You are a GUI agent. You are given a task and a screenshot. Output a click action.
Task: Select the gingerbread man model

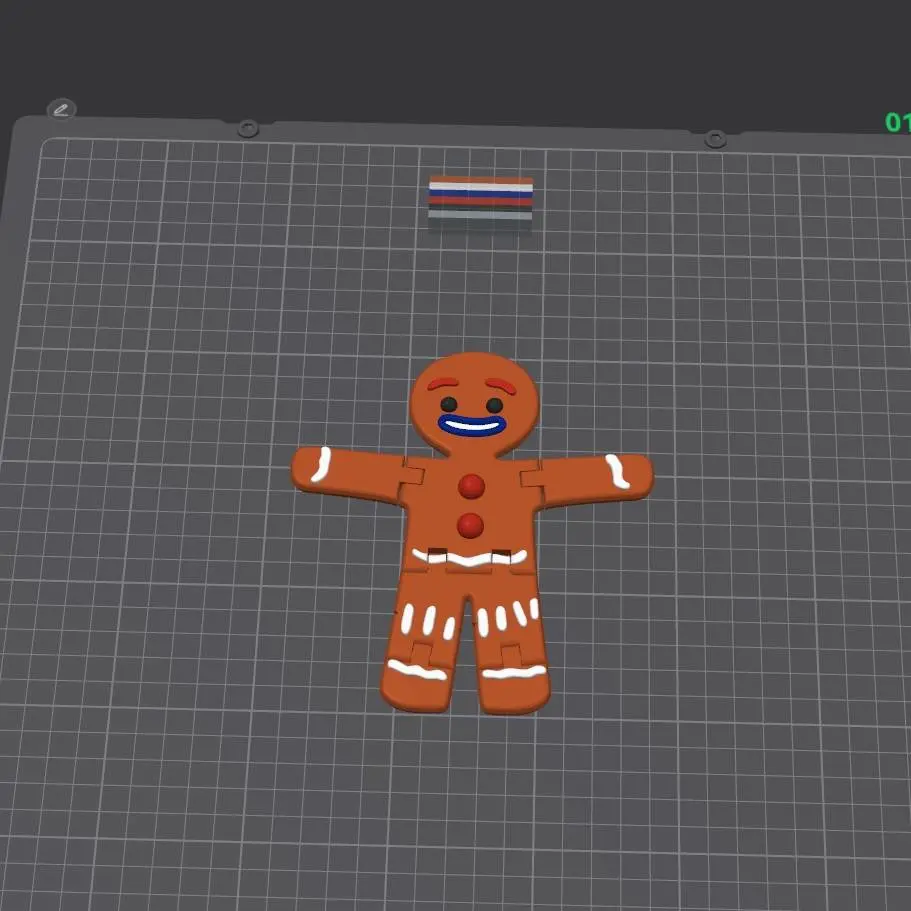(472, 533)
